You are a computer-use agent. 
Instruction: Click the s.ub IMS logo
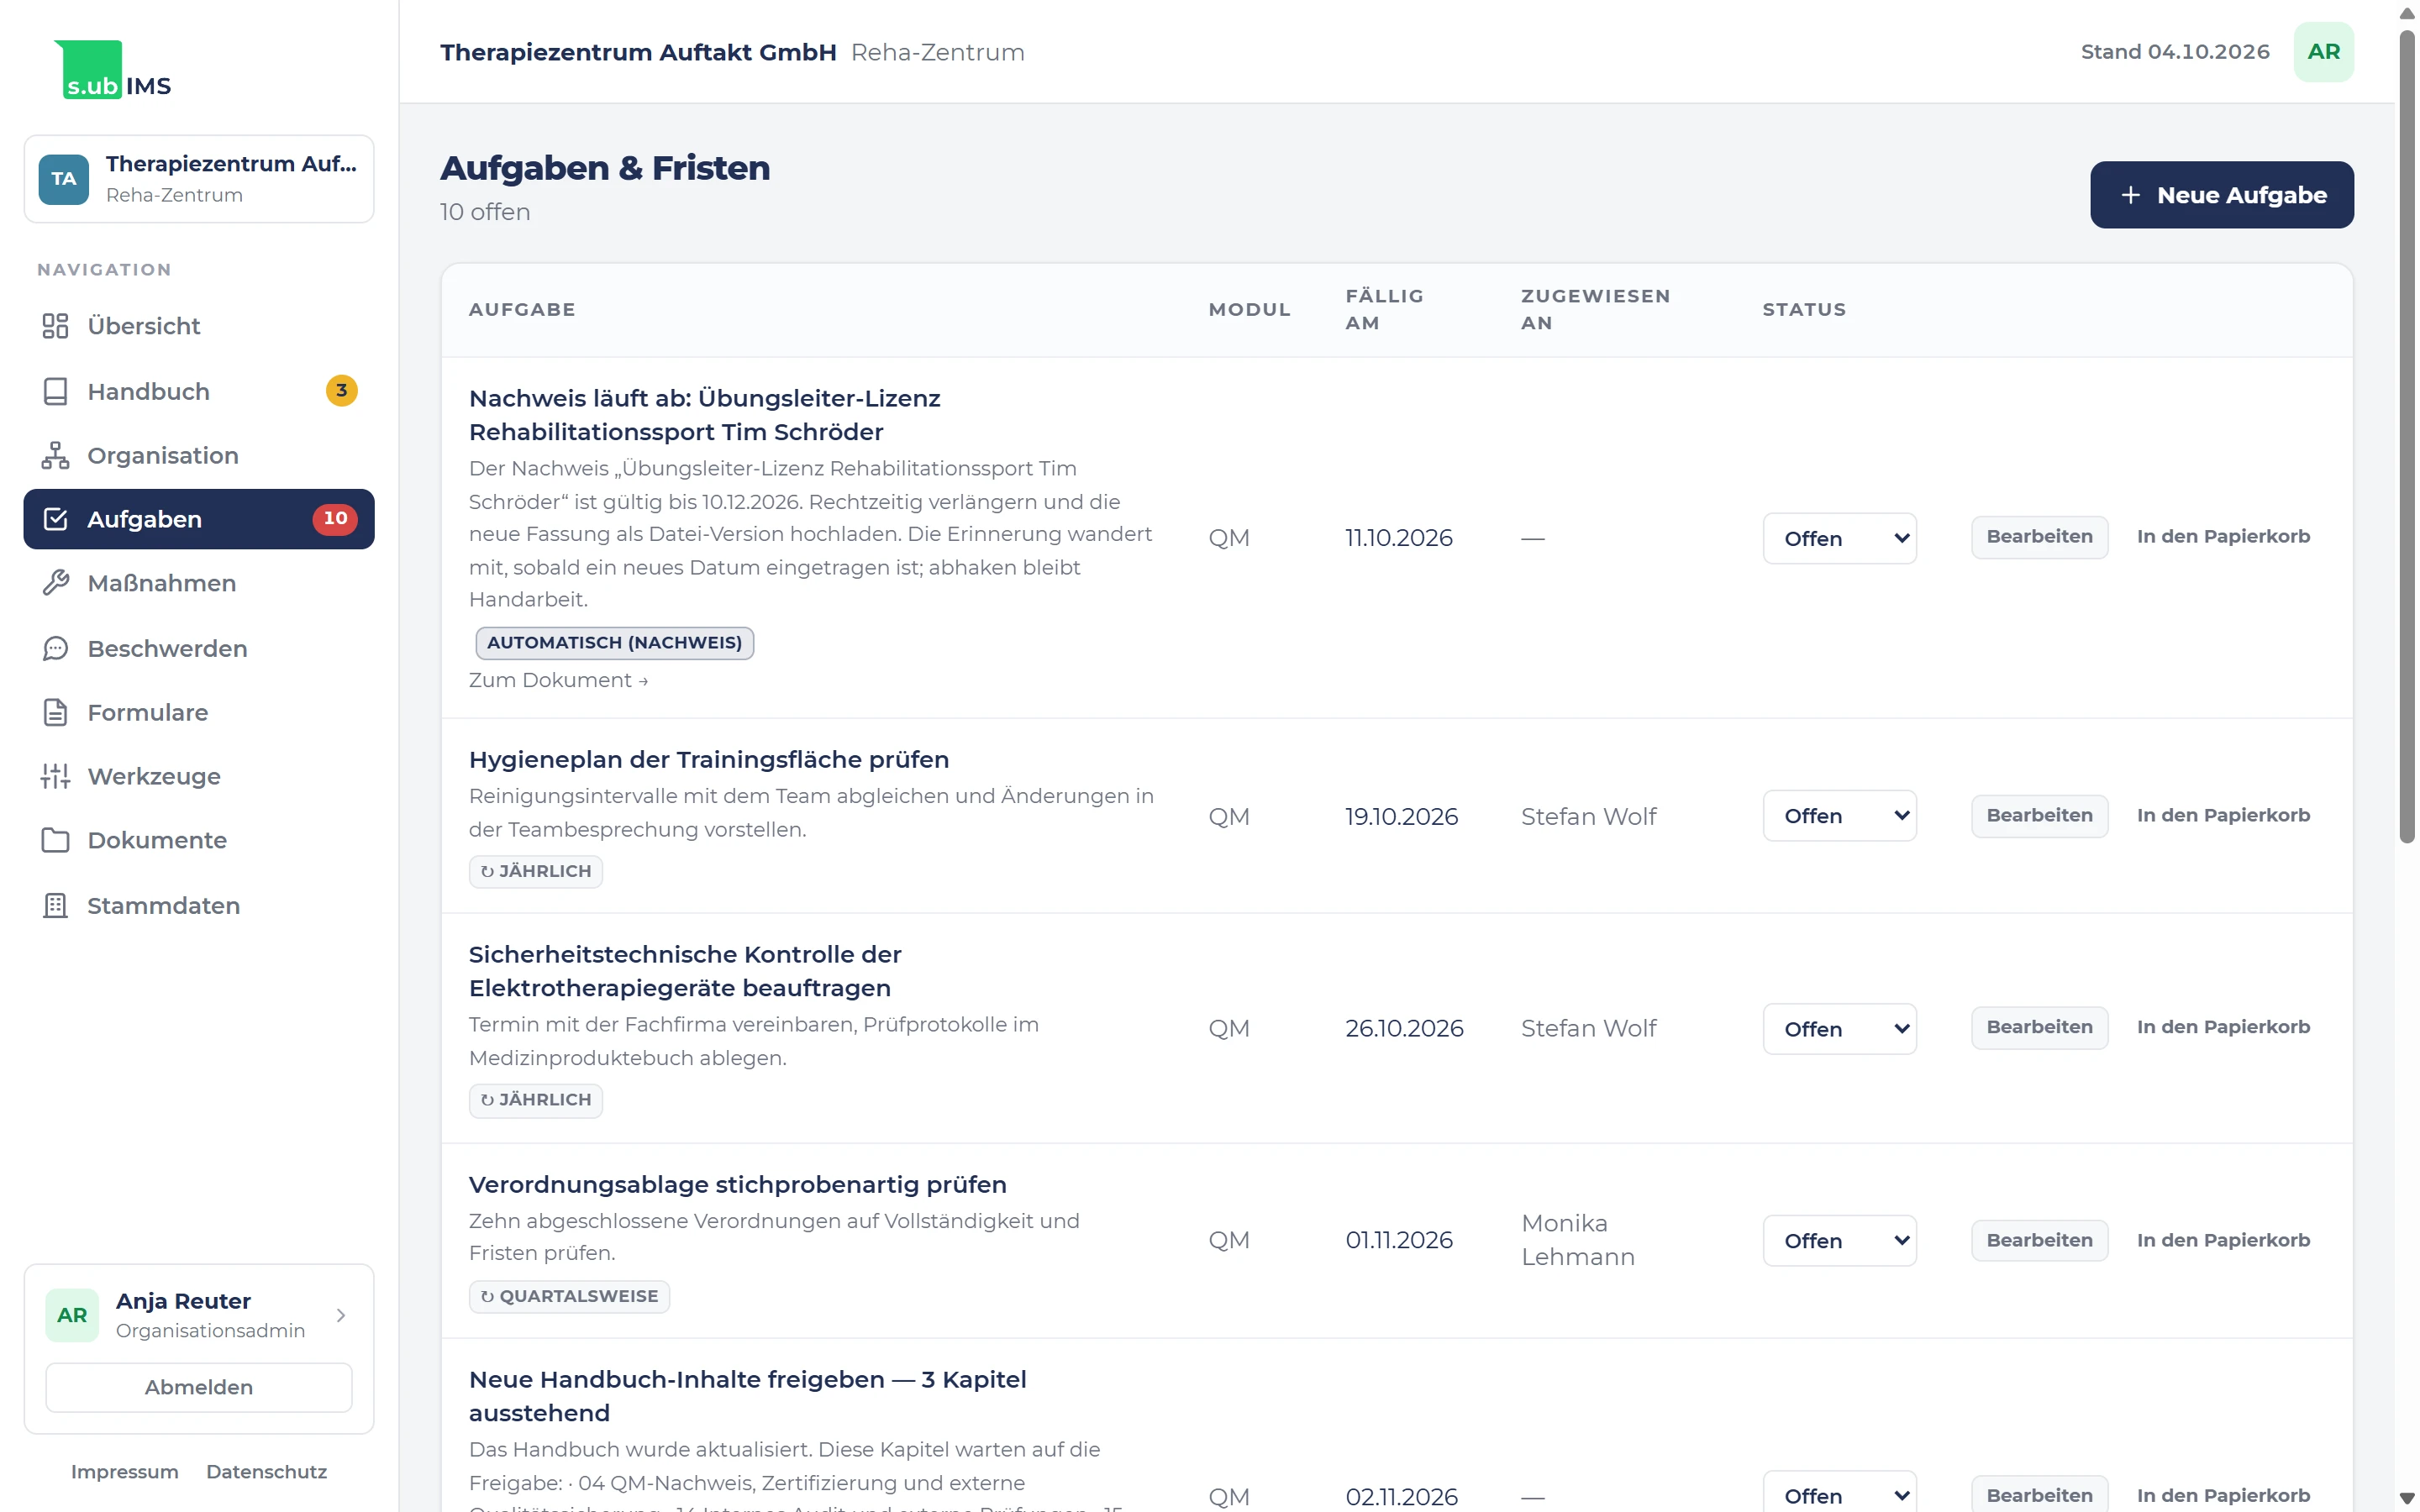[x=113, y=70]
